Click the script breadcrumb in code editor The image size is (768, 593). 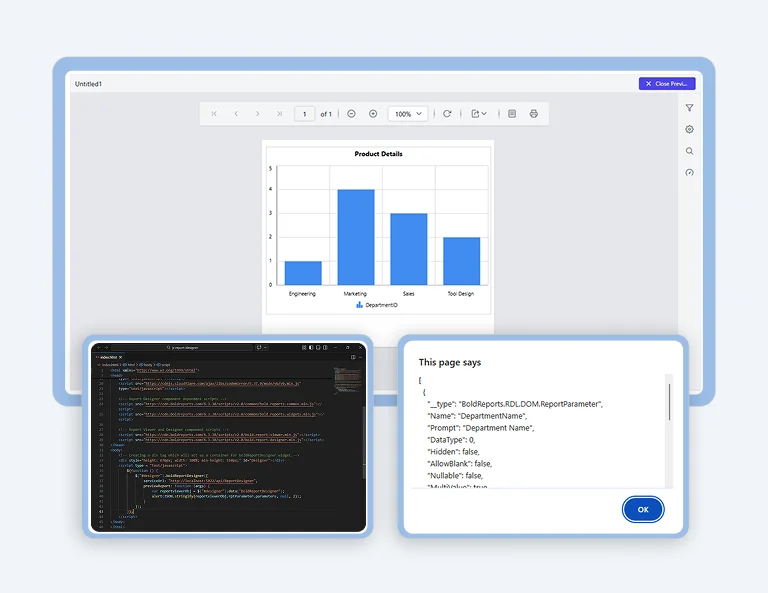click(164, 365)
